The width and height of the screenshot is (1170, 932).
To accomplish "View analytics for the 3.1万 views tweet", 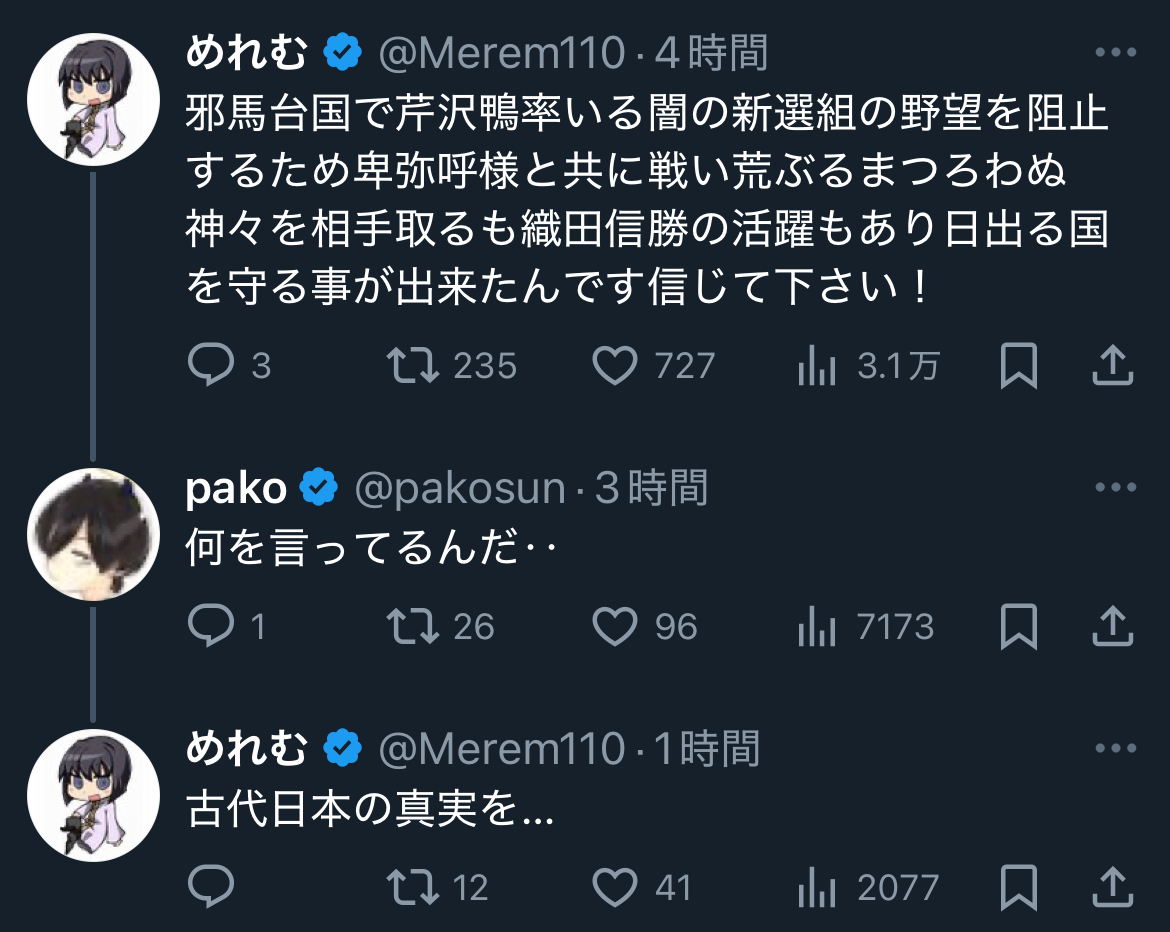I will [x=816, y=367].
